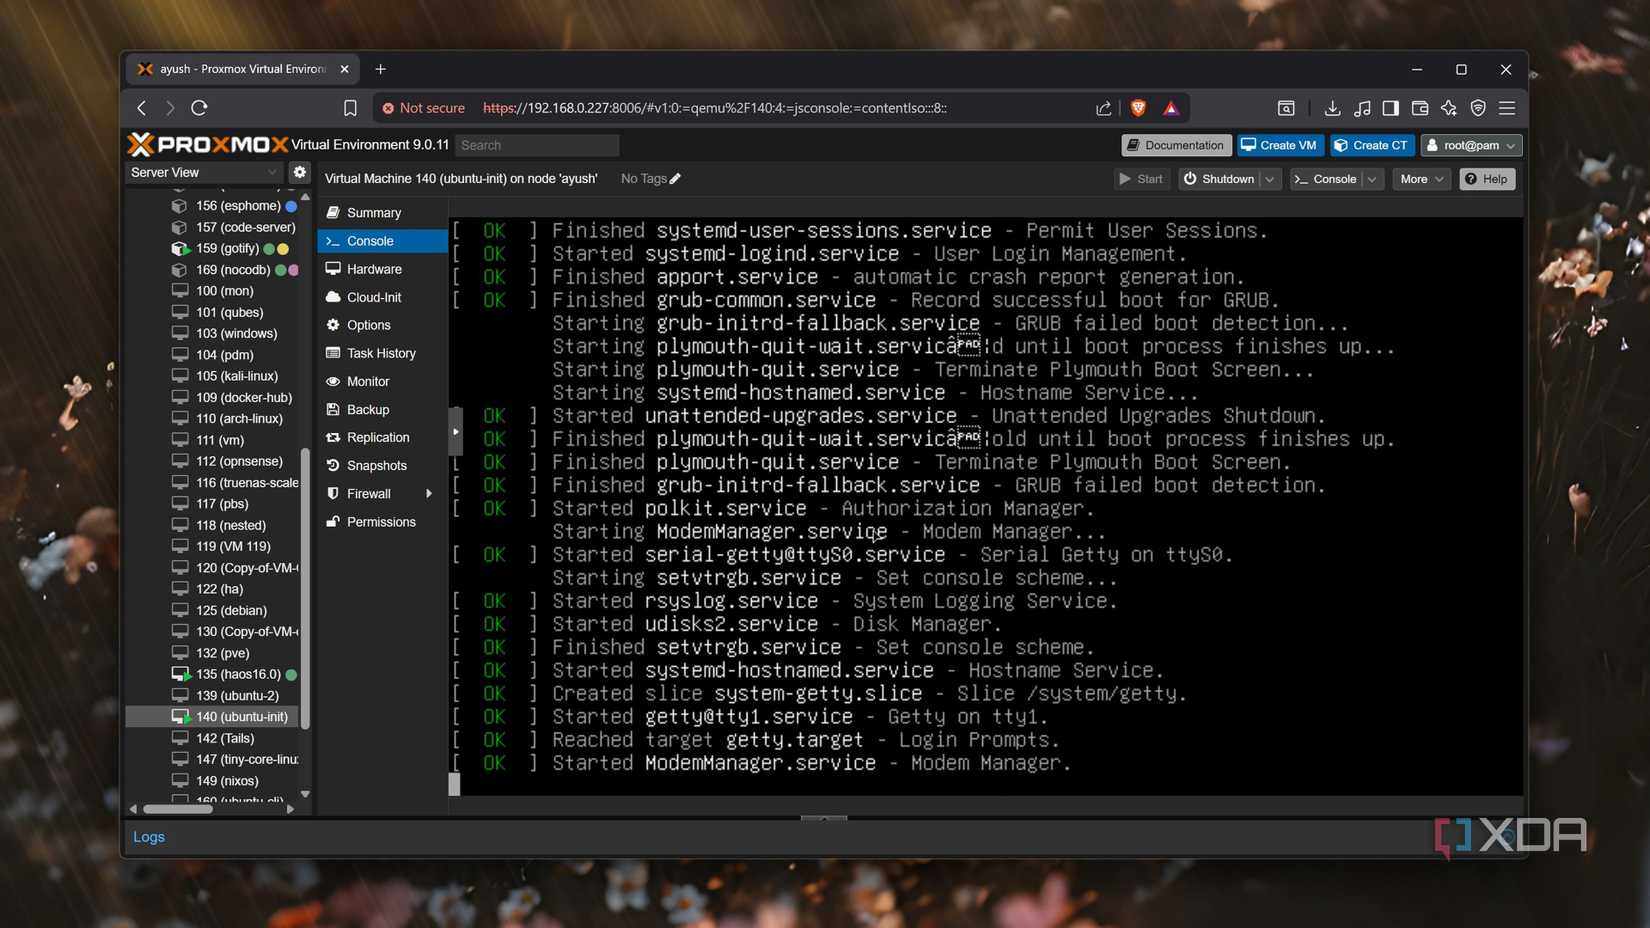Click the Server View settings gear icon
The image size is (1650, 928).
(x=299, y=172)
